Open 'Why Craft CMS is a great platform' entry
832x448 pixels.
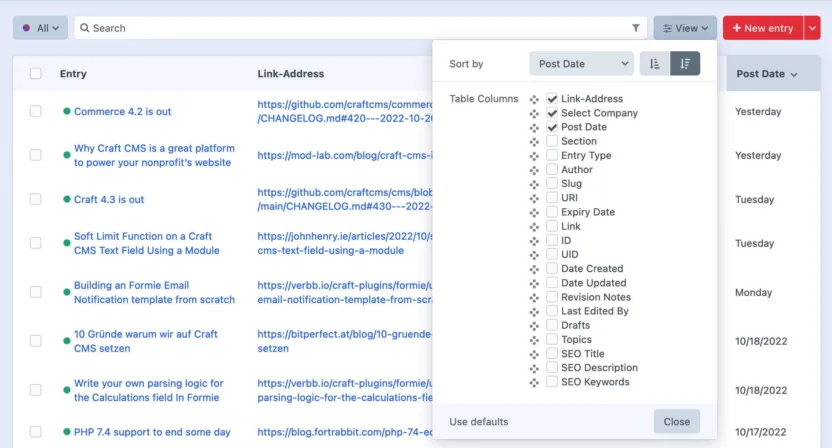tap(154, 156)
